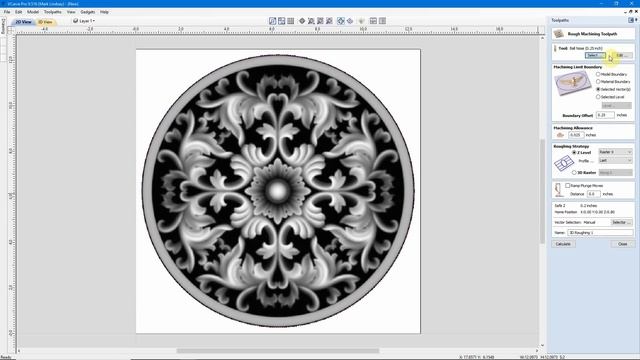The width and height of the screenshot is (640, 360).
Task: Open the Gadgets menu
Action: tap(88, 12)
